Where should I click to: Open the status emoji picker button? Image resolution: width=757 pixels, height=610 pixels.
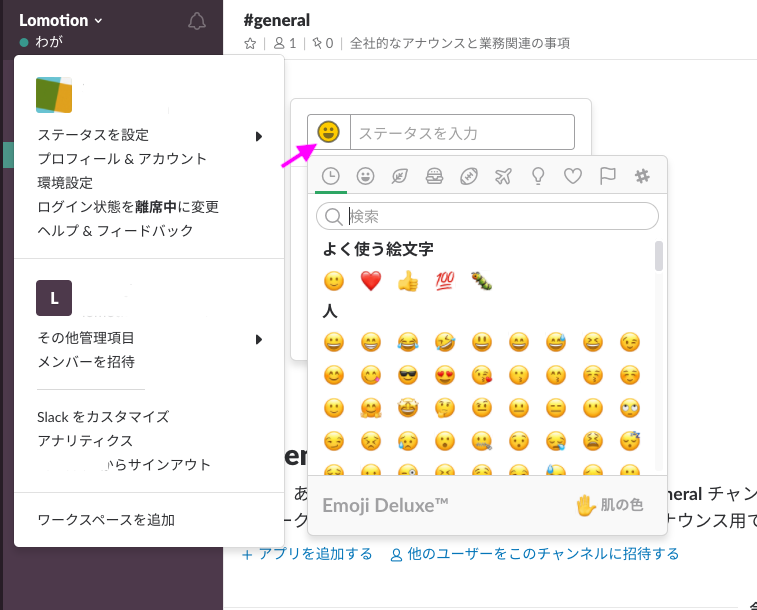[x=328, y=132]
